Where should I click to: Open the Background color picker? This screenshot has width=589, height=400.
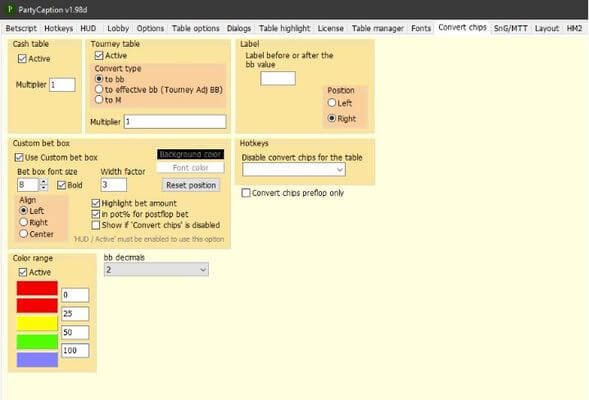coord(190,154)
